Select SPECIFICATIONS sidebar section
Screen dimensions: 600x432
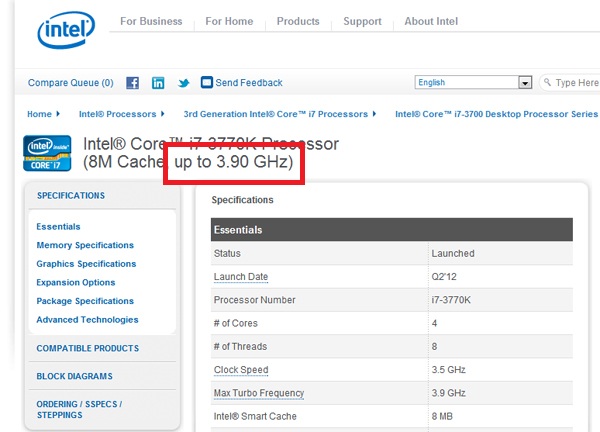(x=71, y=196)
